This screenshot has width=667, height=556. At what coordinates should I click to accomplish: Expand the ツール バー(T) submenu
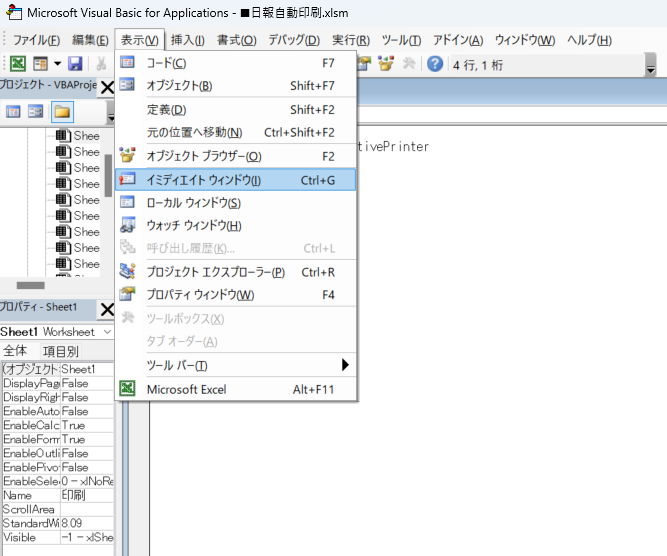pyautogui.click(x=236, y=365)
